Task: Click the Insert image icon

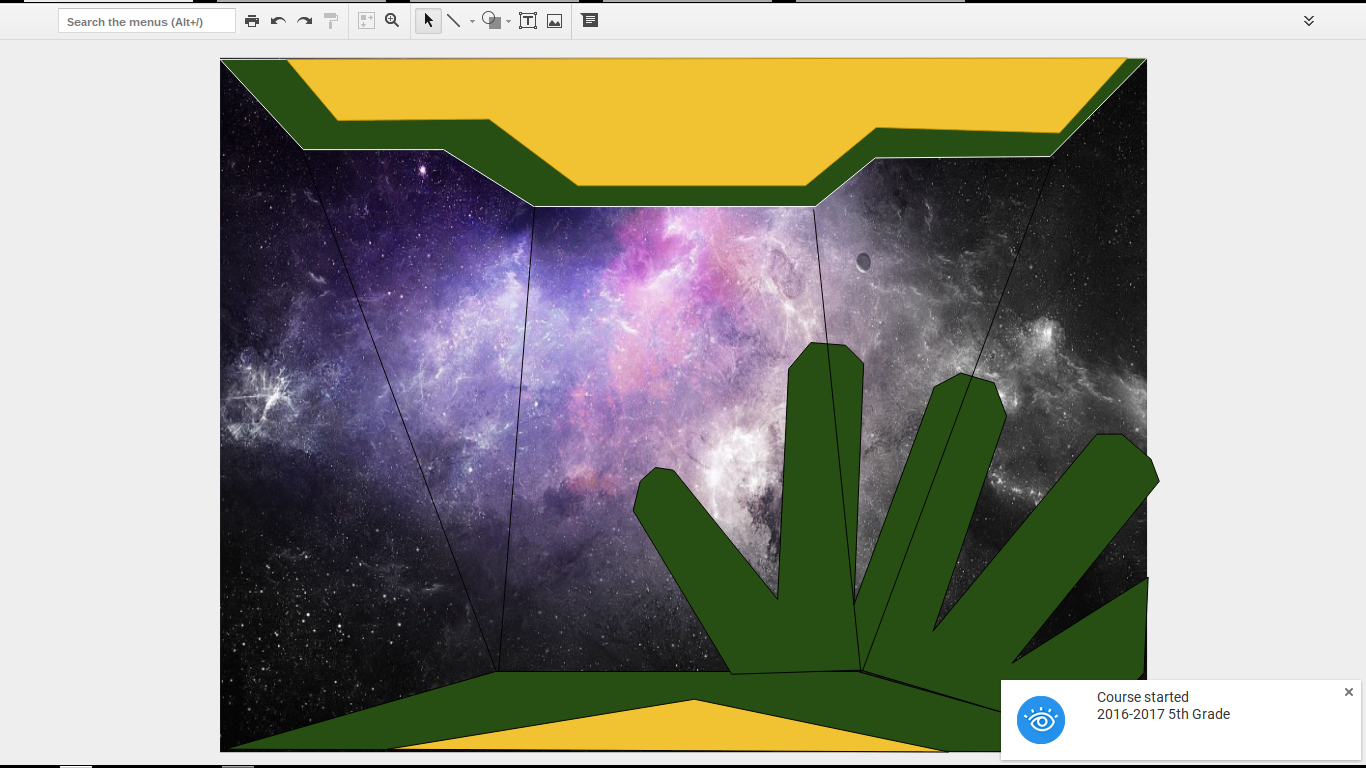Action: pos(554,21)
